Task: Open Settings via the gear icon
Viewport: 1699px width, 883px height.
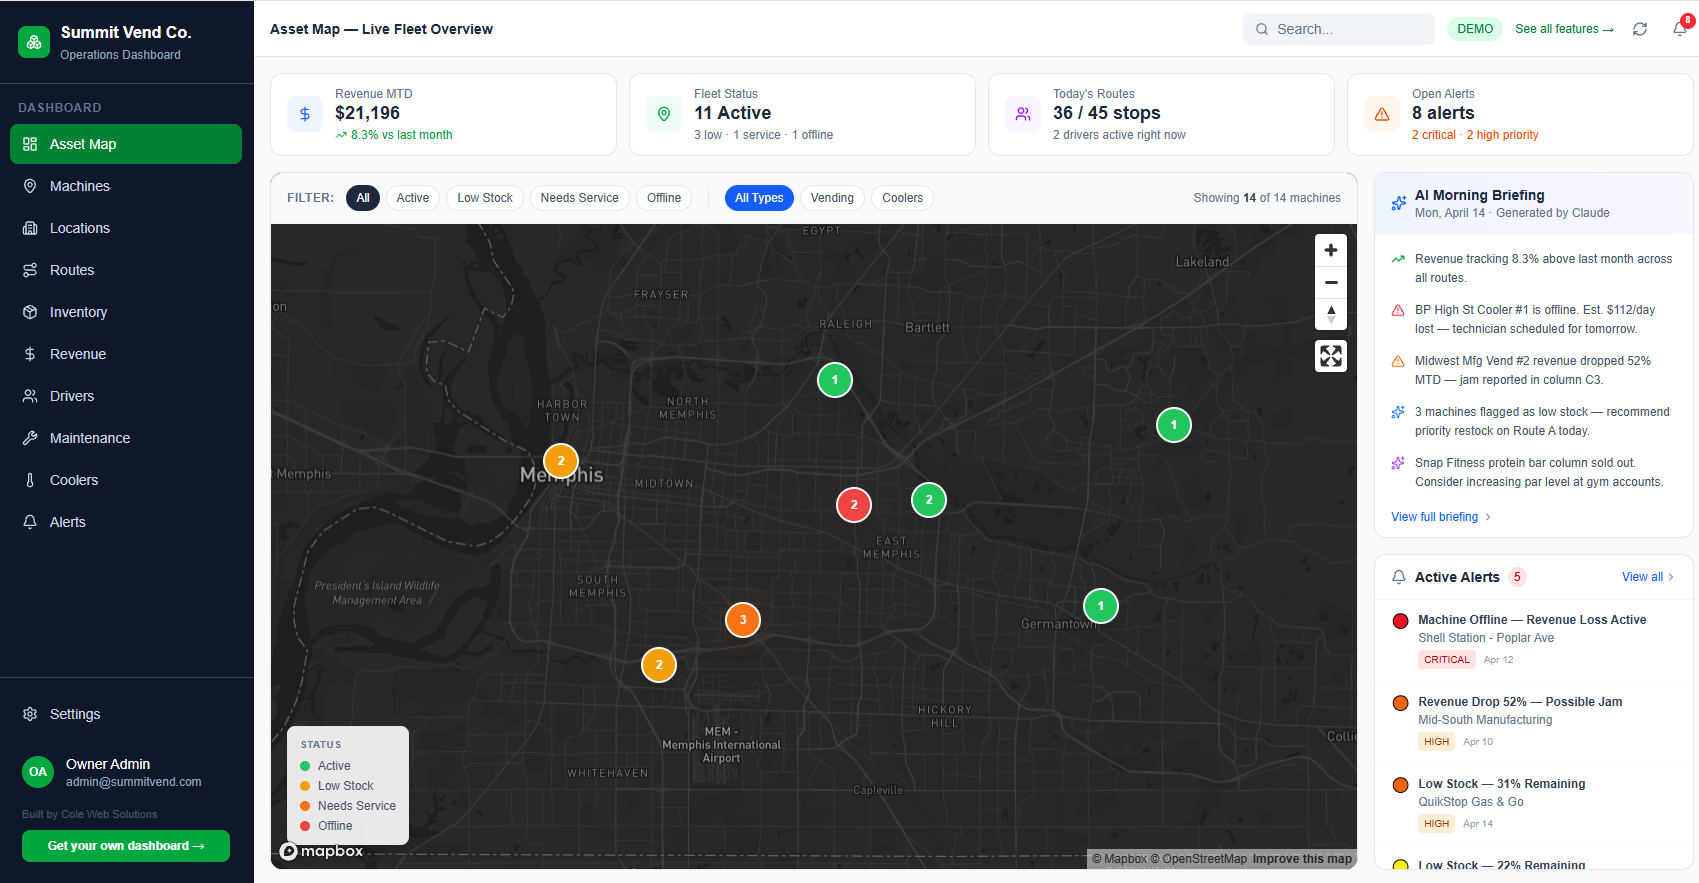Action: (30, 714)
